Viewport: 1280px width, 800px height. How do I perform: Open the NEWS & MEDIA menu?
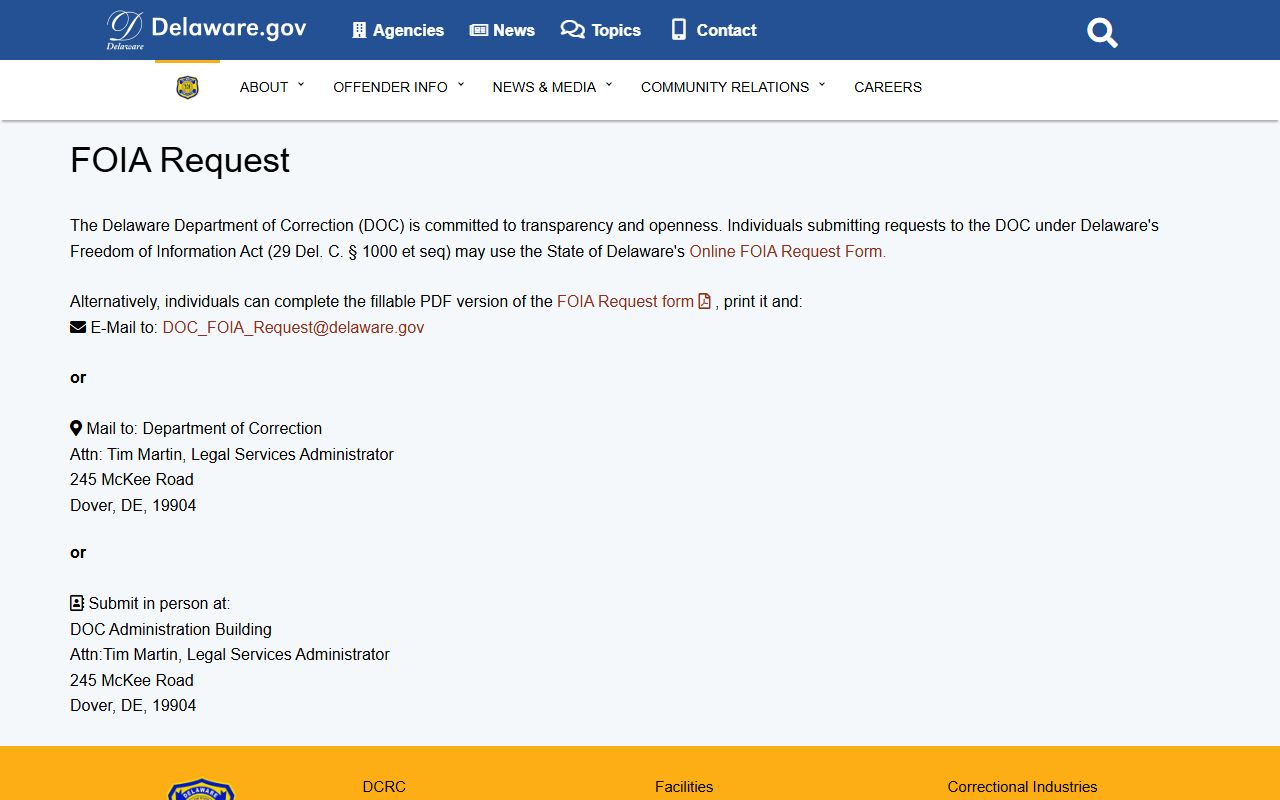click(544, 87)
